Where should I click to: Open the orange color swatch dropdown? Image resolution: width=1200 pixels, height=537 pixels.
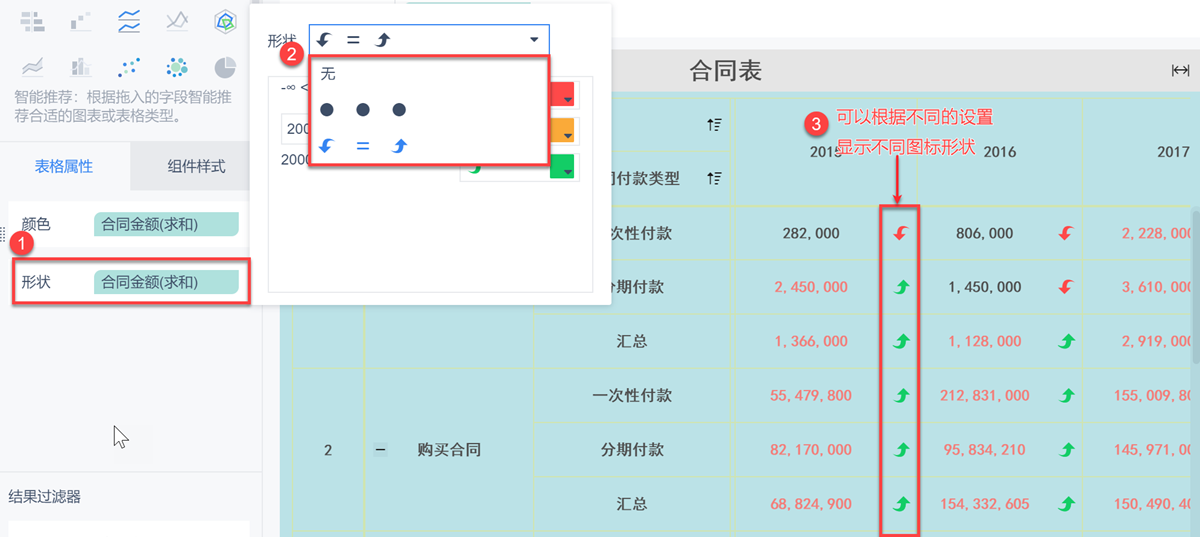pos(564,130)
